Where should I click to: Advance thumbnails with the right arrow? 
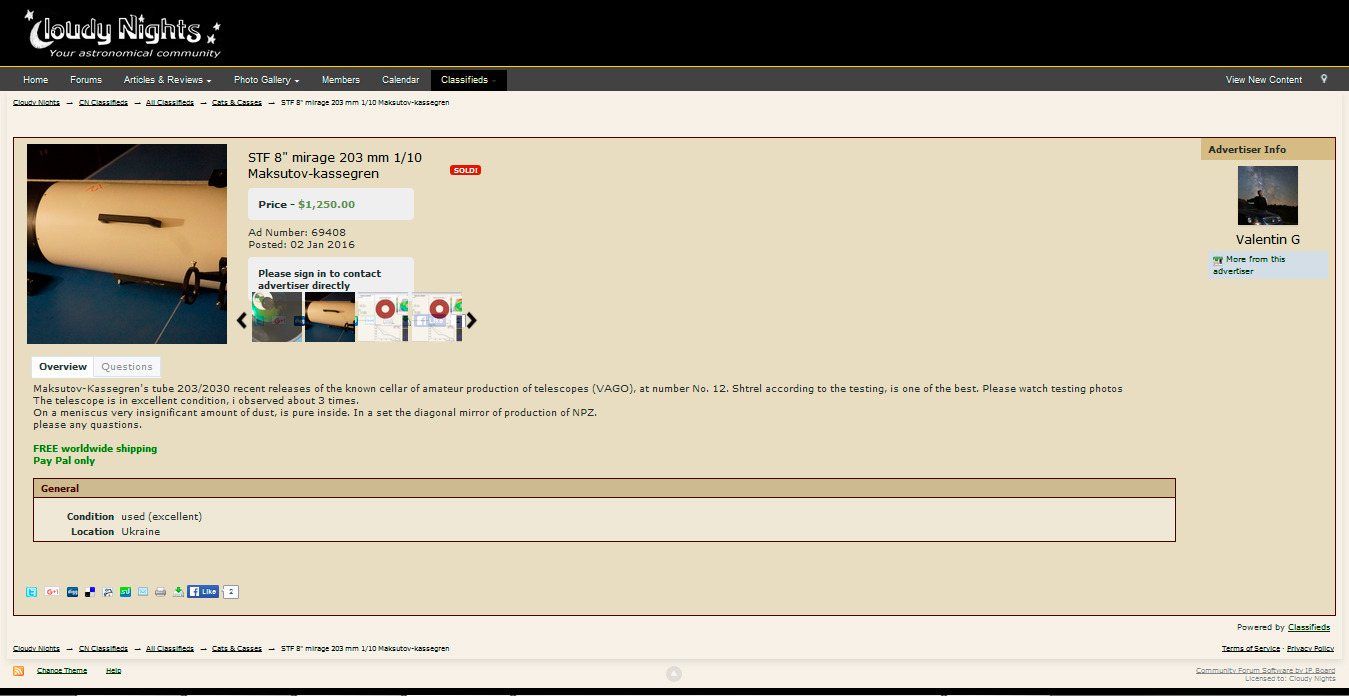pos(472,320)
